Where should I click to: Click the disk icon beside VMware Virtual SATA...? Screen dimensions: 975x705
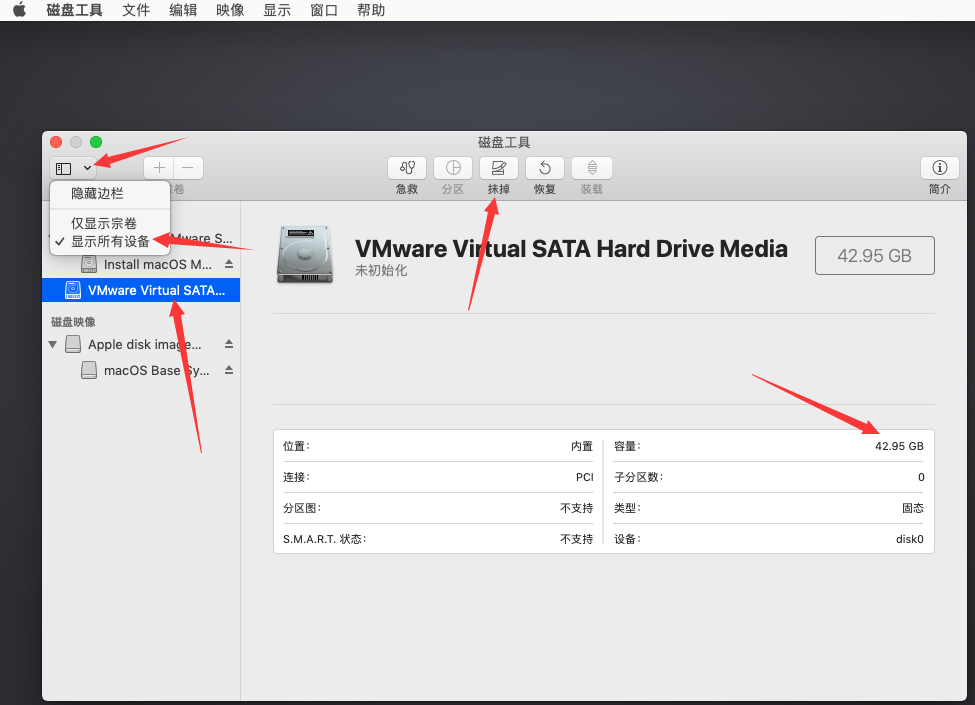click(x=73, y=290)
